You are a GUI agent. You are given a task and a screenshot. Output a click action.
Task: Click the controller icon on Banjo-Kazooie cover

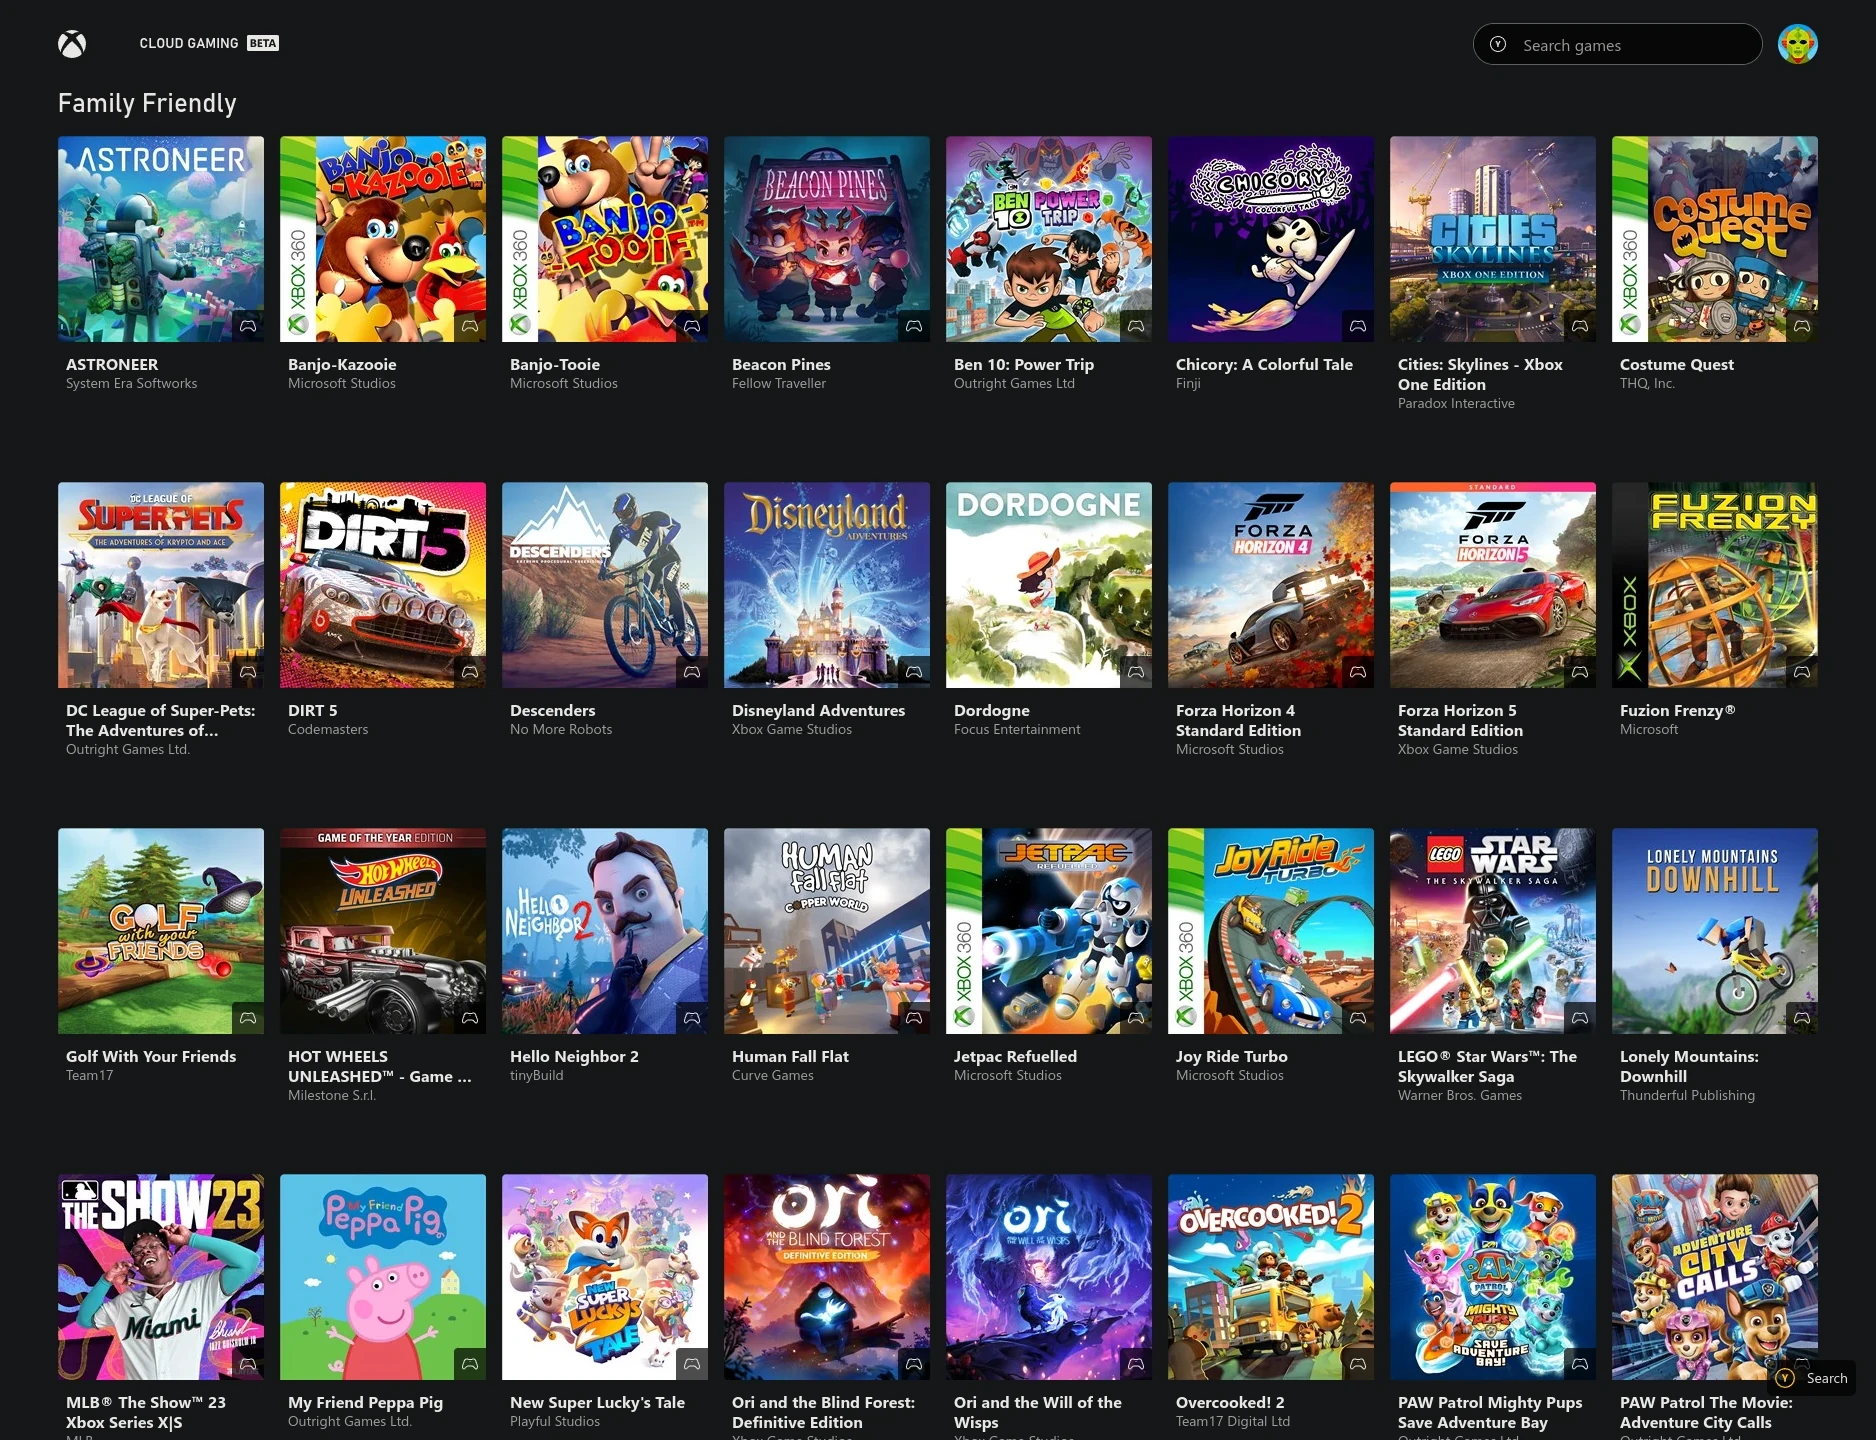tap(470, 326)
